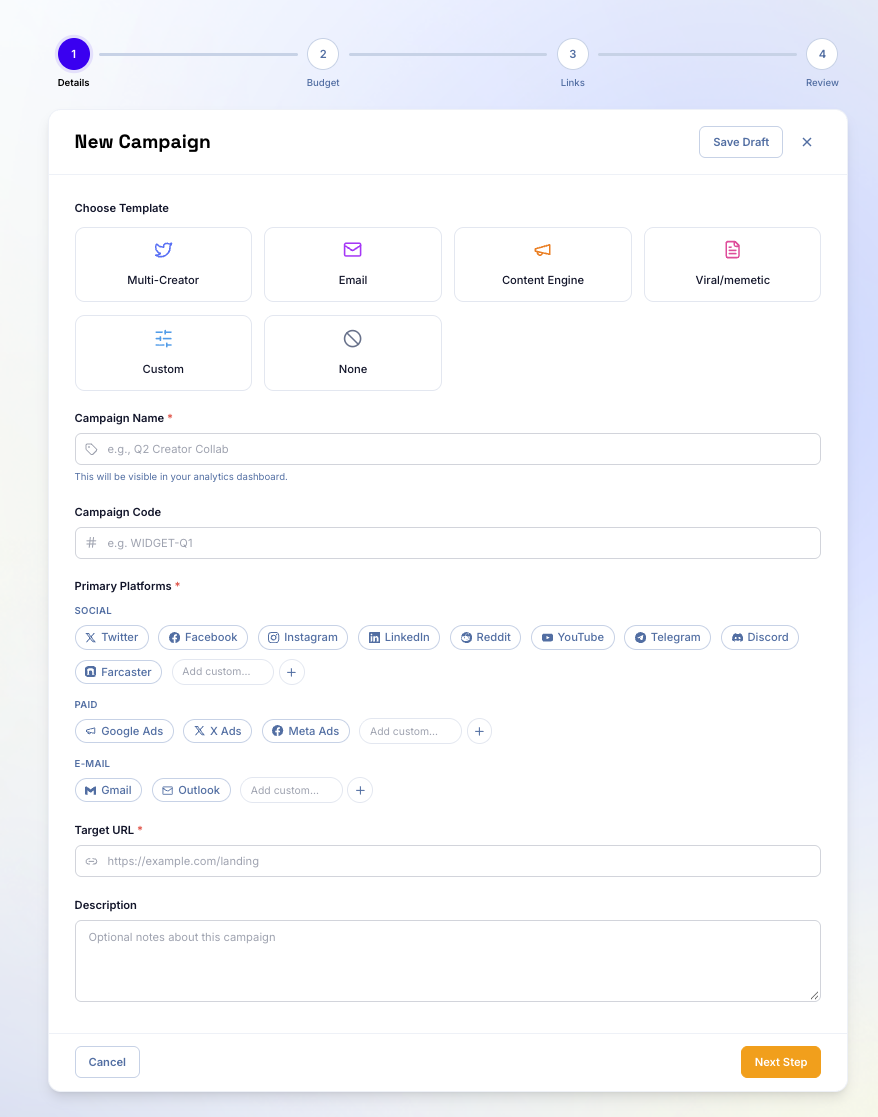Toggle the Reddit platform chip
Image resolution: width=878 pixels, height=1117 pixels.
[486, 637]
